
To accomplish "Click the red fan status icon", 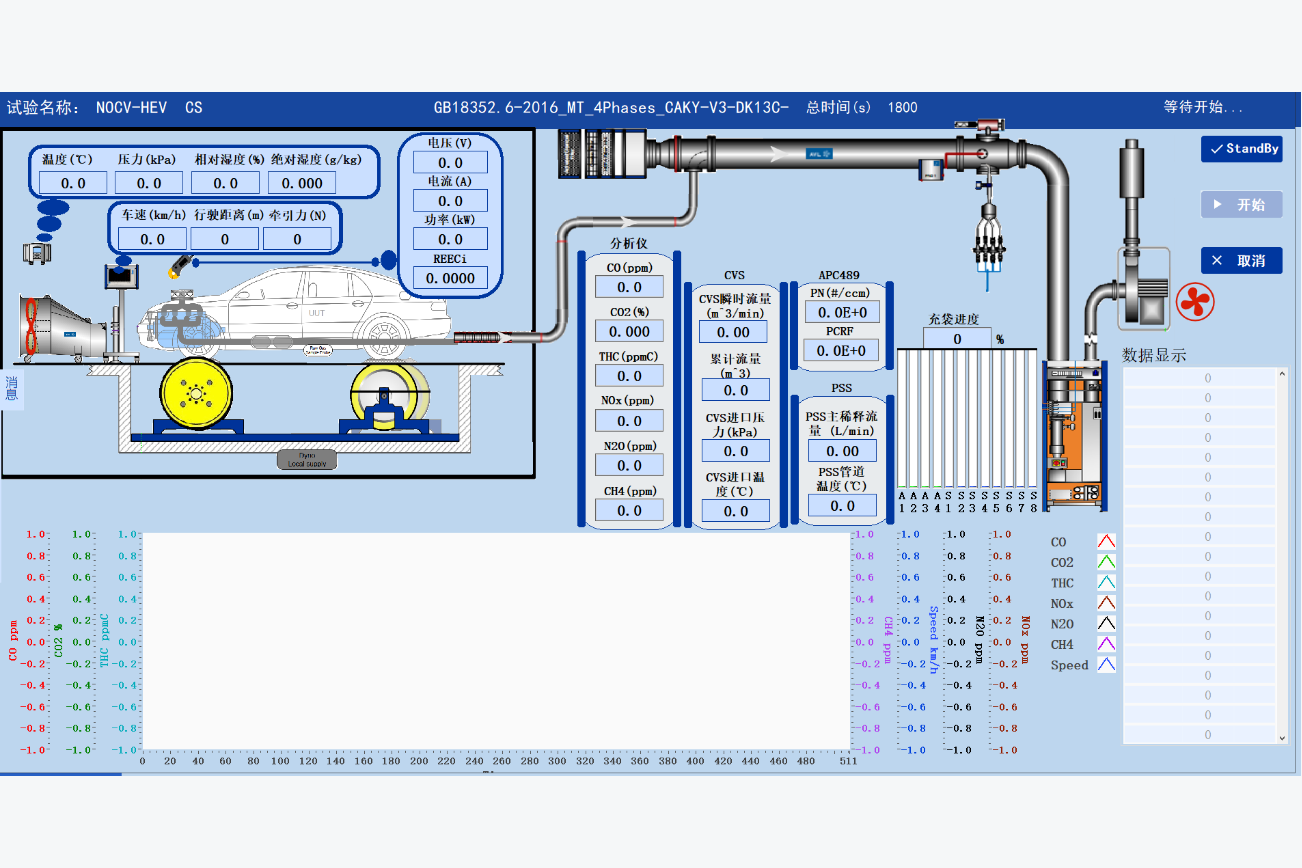I will (1195, 302).
